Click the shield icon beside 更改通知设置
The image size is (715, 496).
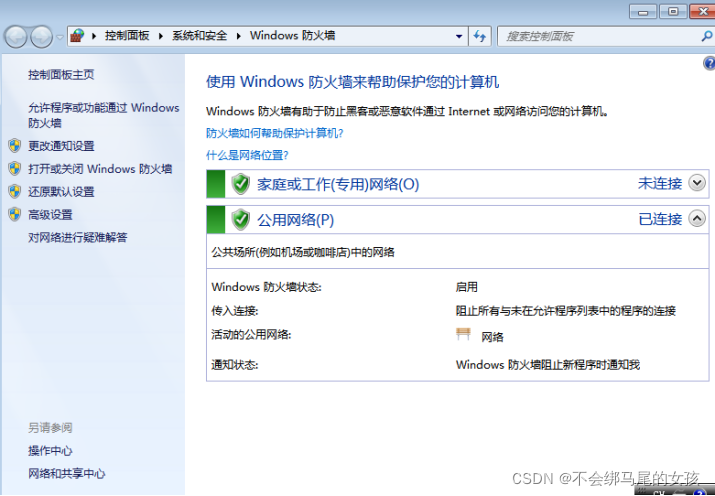pos(15,146)
